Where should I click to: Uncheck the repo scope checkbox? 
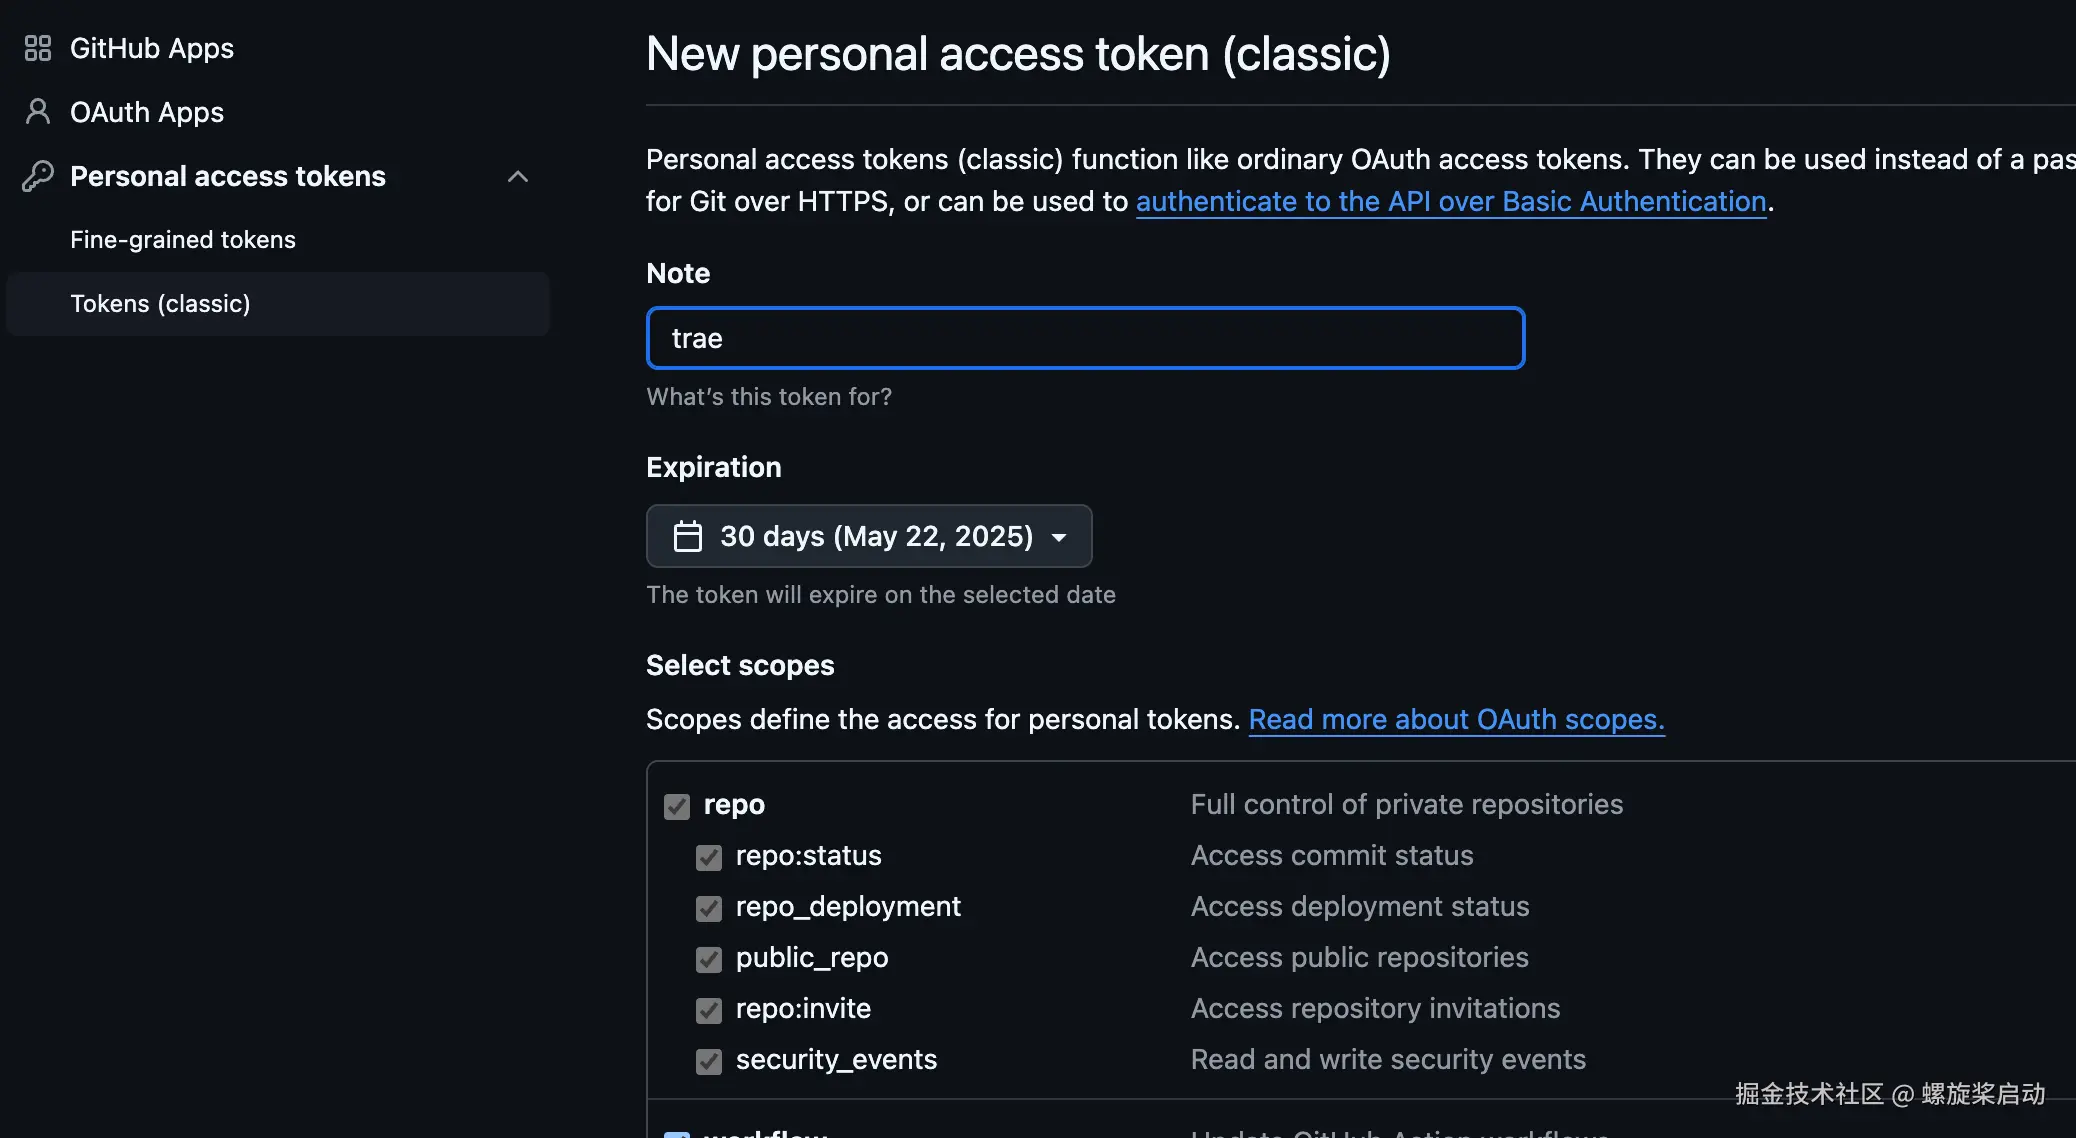pos(677,806)
